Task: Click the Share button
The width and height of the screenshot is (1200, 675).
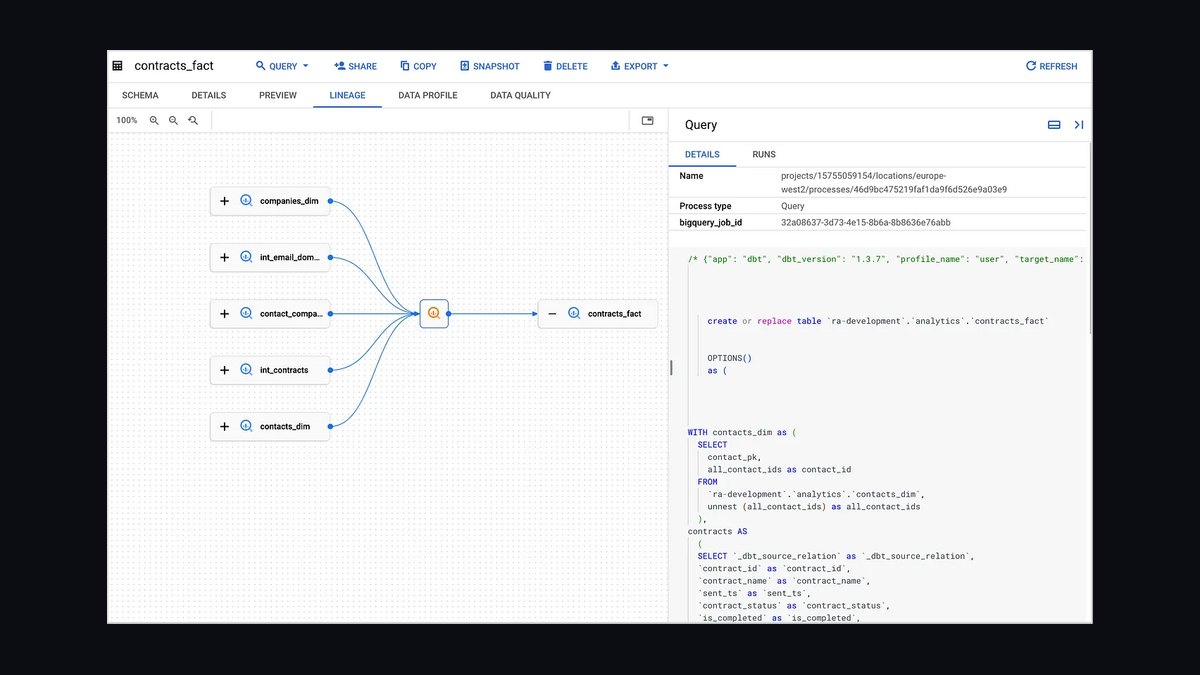Action: tap(355, 66)
